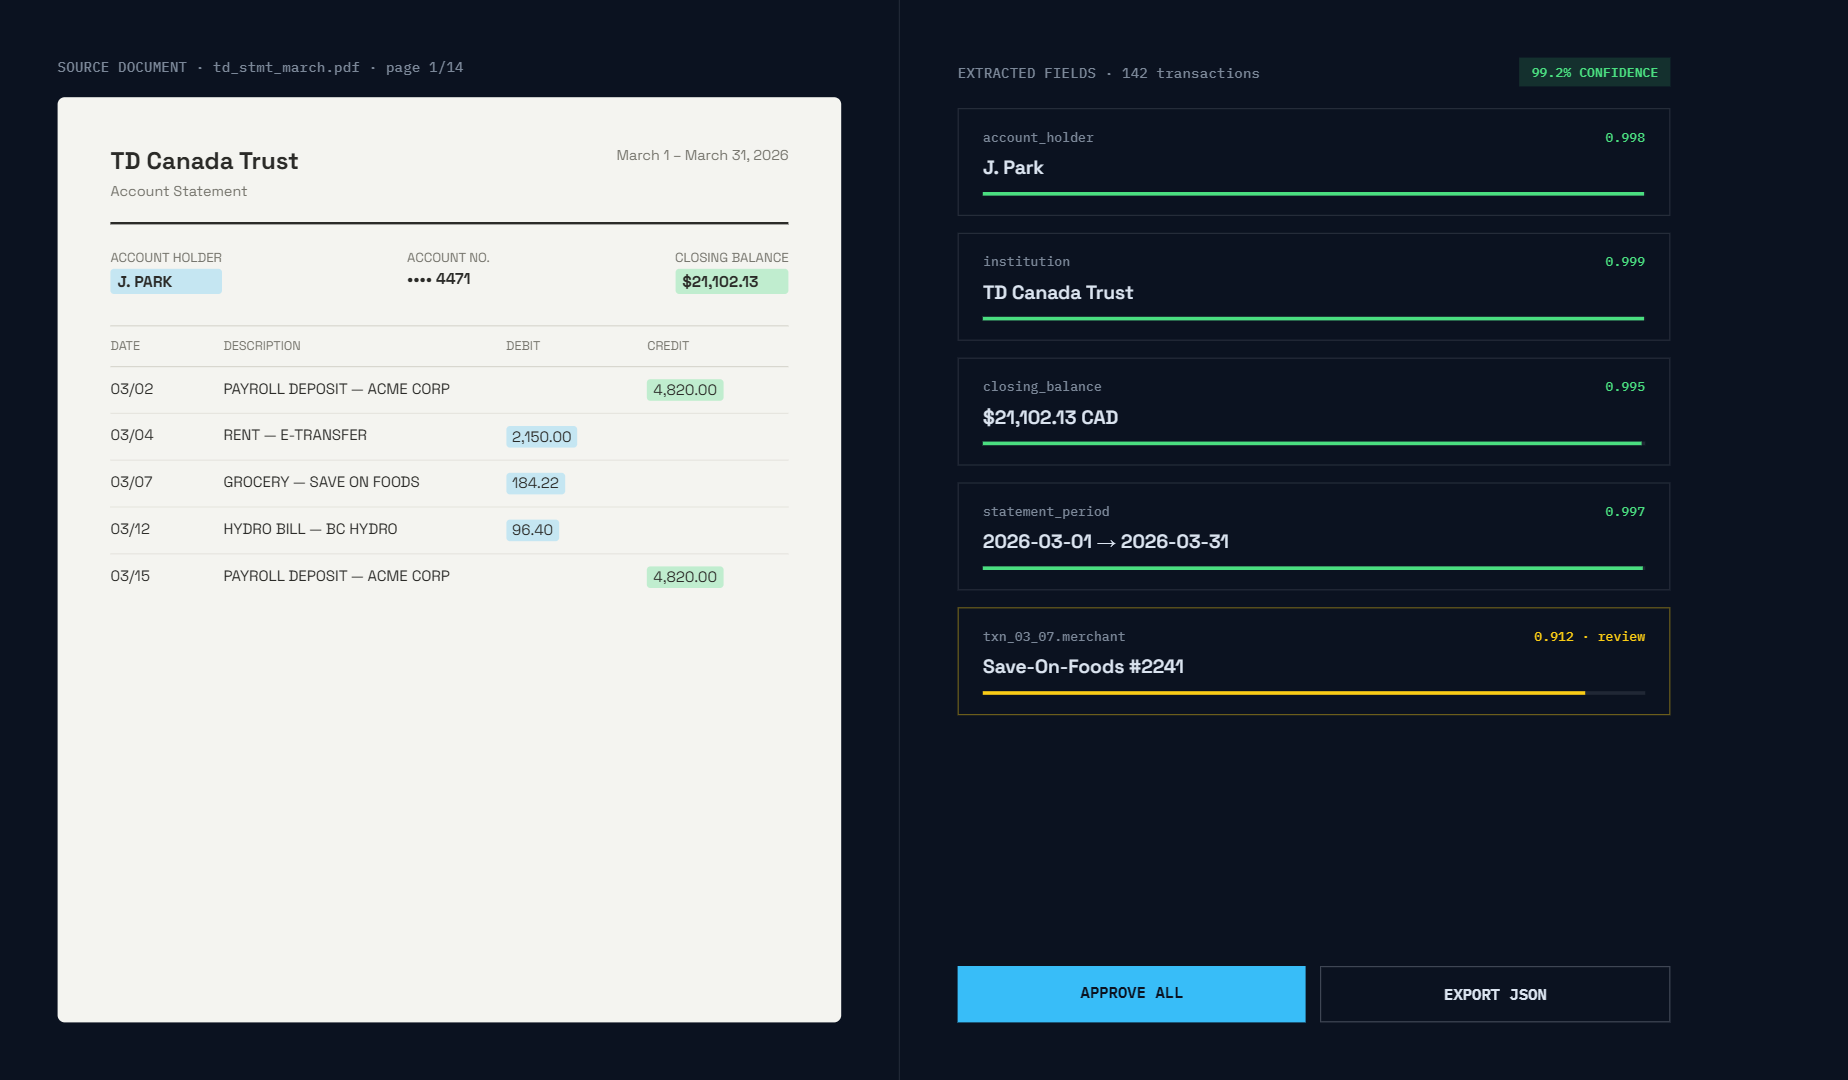Click the 03/04 date cell
1848x1080 pixels.
pos(132,435)
